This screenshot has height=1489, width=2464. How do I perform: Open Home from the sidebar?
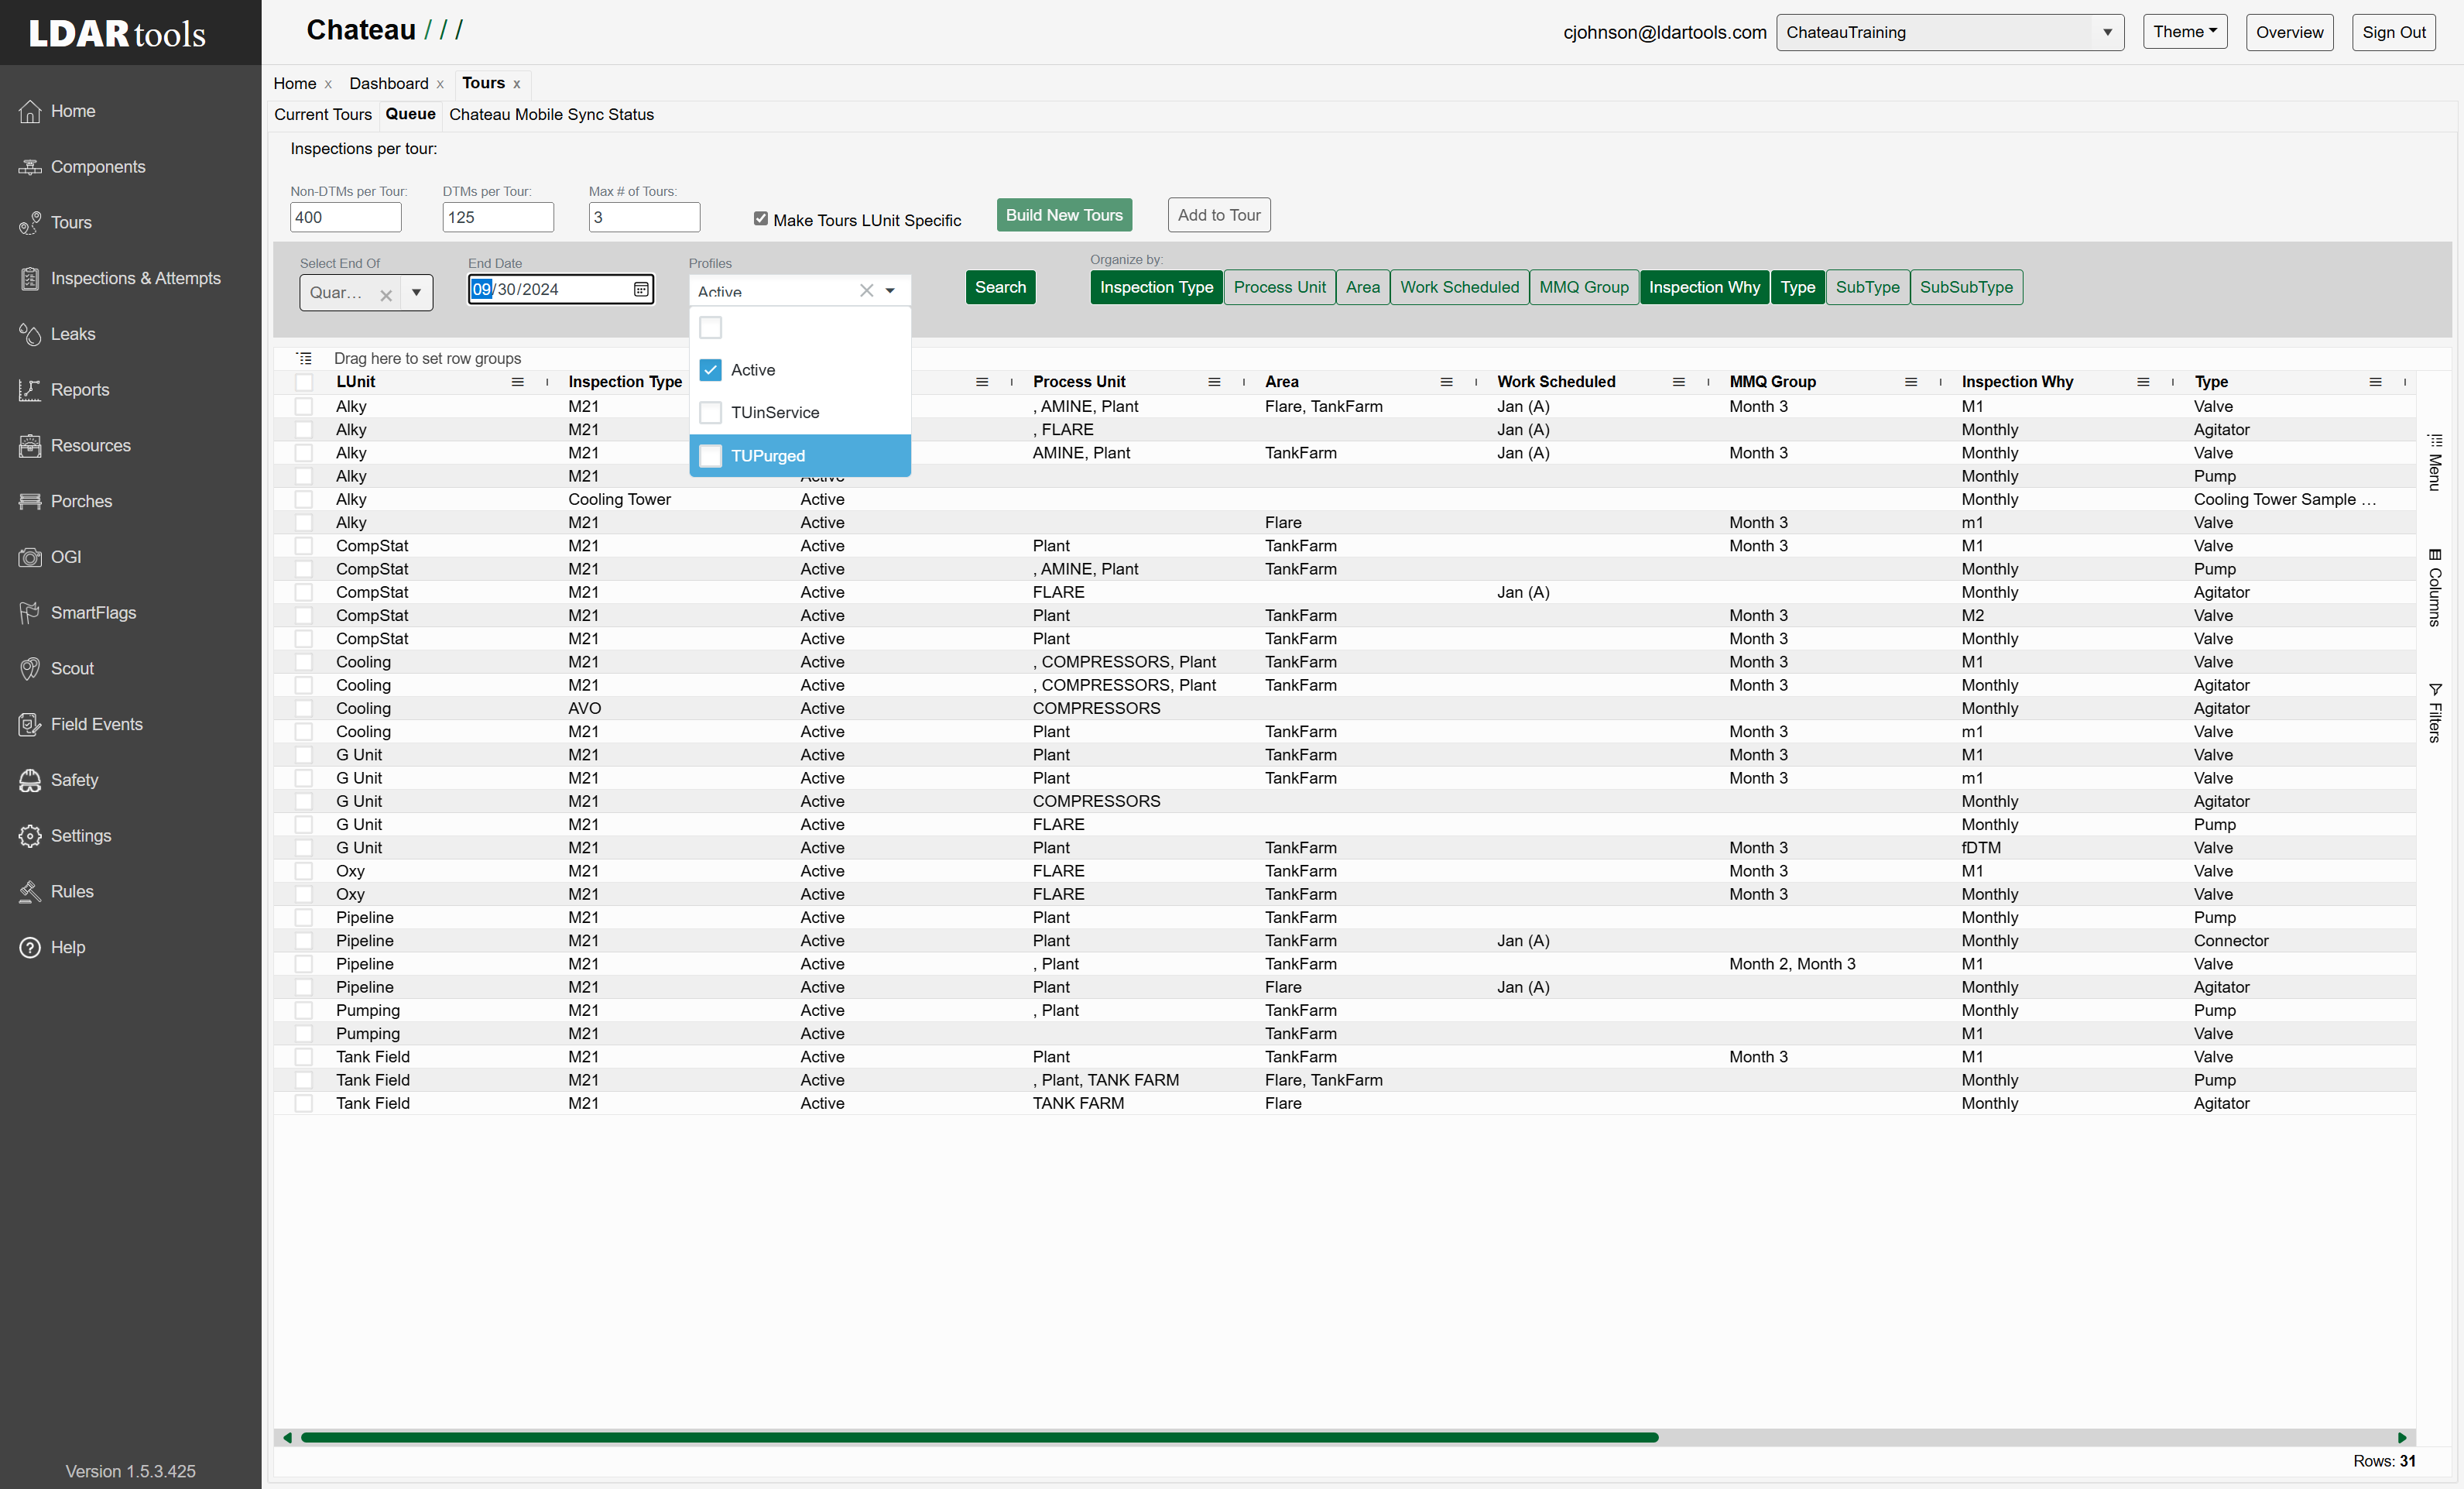click(x=57, y=111)
